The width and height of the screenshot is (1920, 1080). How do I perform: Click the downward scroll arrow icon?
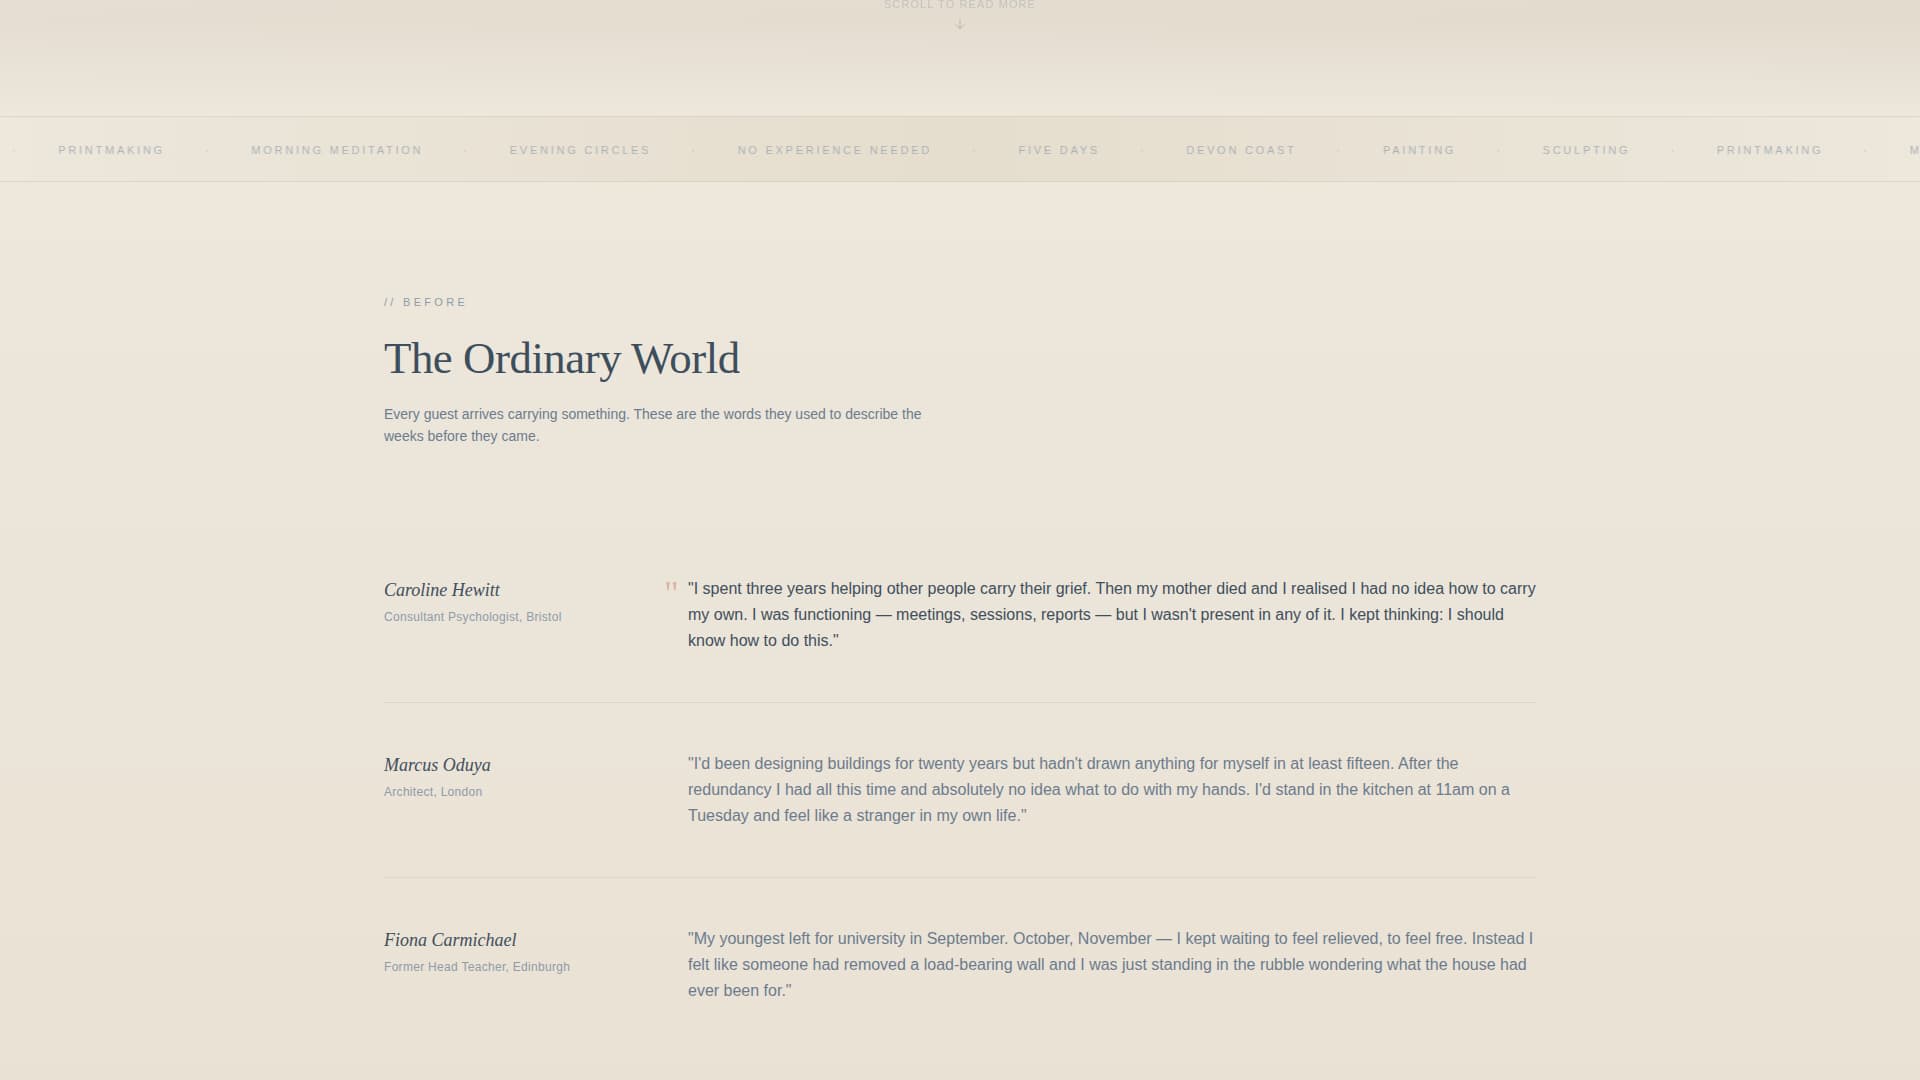[959, 23]
